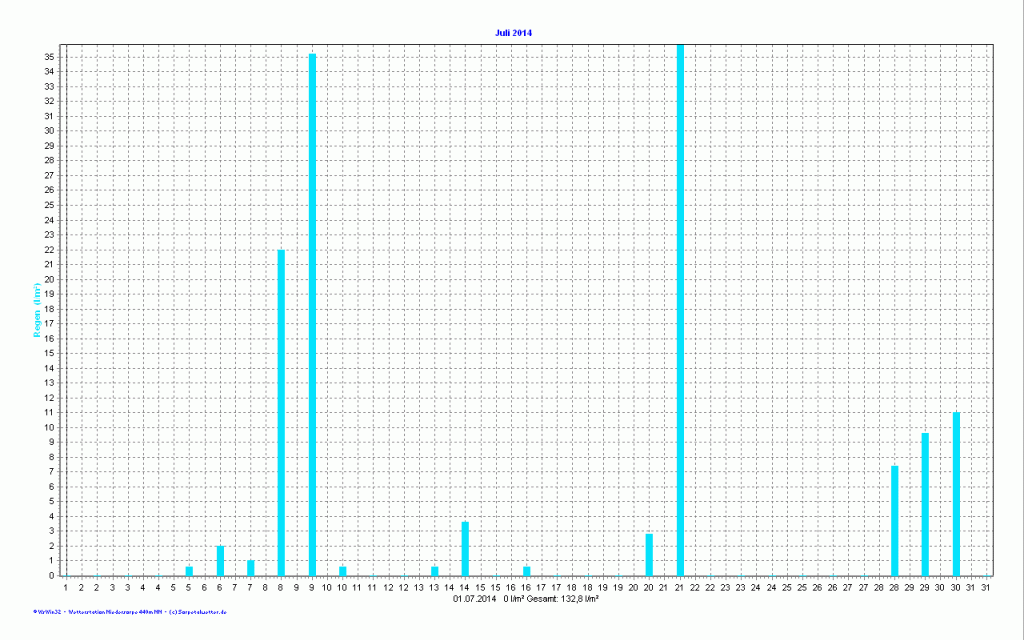
Task: Click x-axis day label 31
Action: tap(986, 588)
